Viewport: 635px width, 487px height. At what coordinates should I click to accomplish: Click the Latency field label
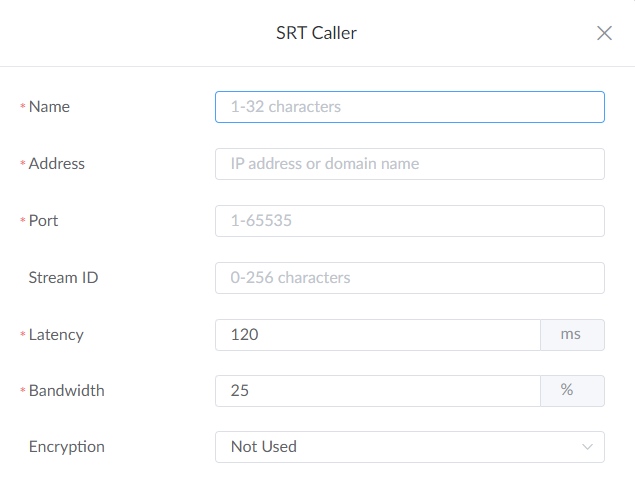pos(56,335)
